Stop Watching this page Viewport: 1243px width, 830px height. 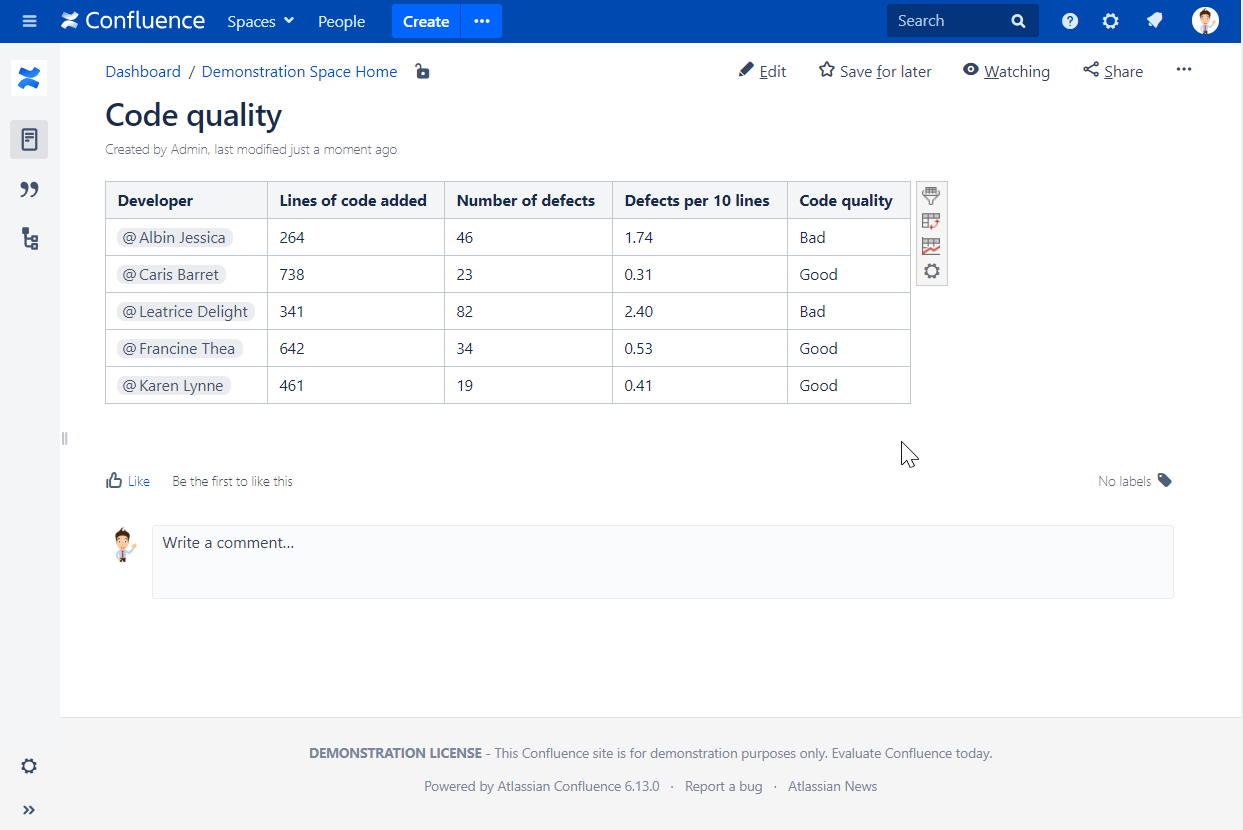1006,70
